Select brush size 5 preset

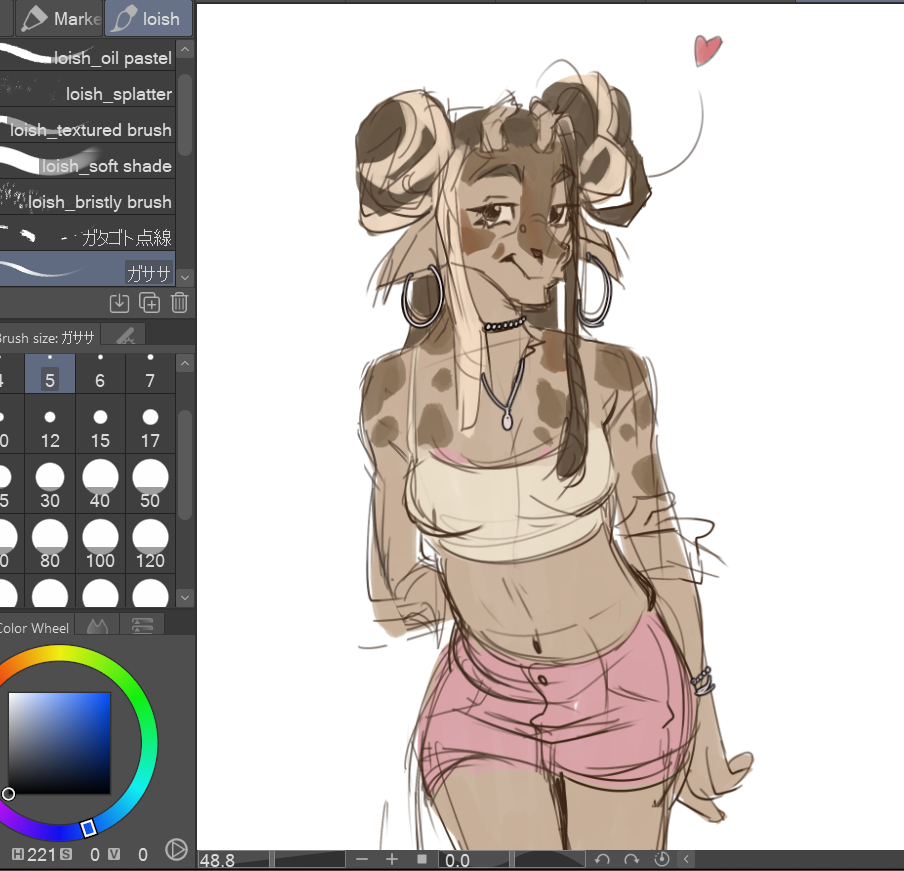(x=50, y=373)
